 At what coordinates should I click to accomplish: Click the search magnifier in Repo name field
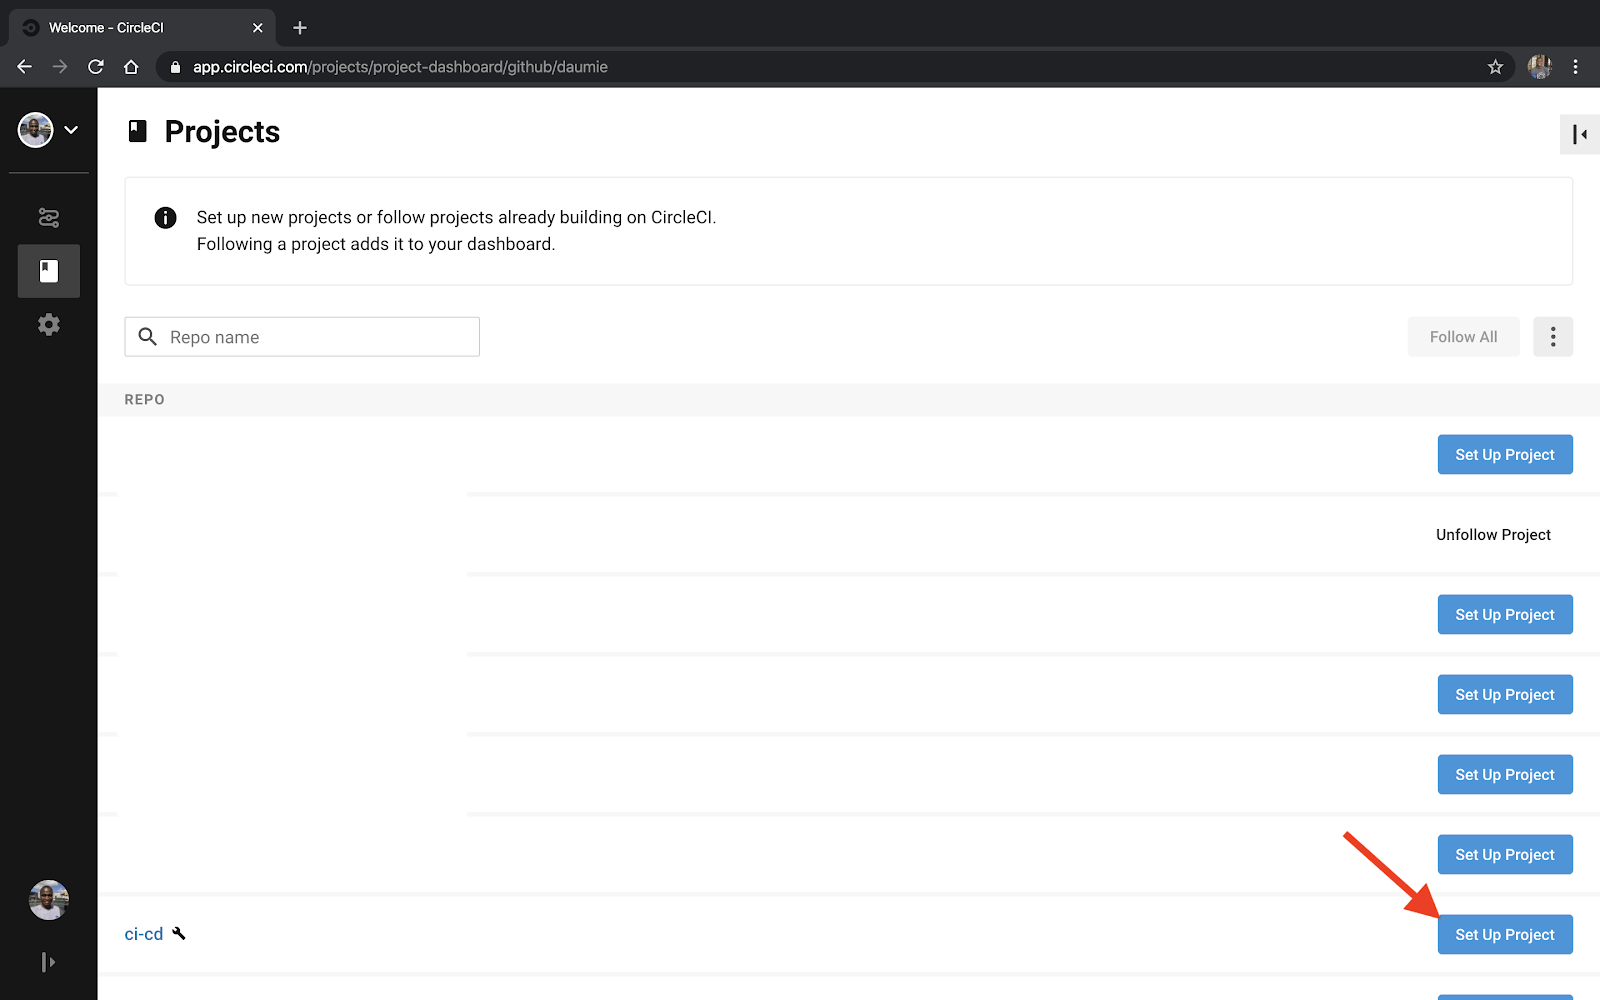(x=147, y=336)
